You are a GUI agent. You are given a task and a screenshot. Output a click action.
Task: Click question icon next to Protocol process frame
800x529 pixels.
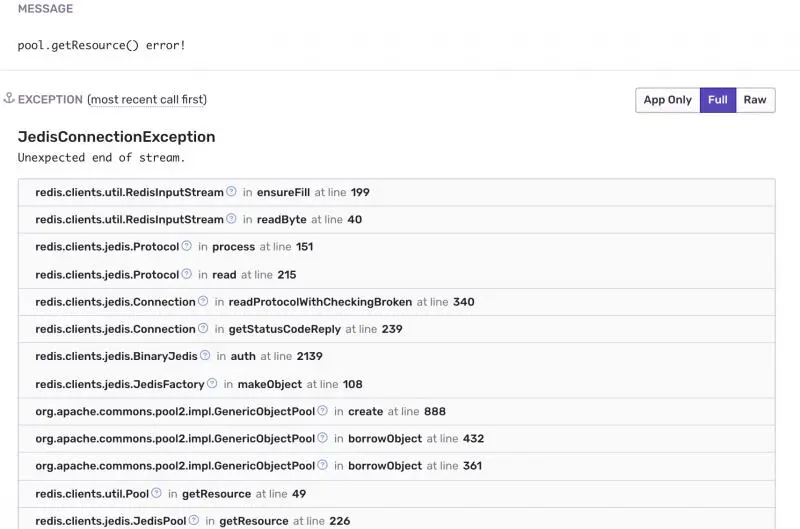187,246
